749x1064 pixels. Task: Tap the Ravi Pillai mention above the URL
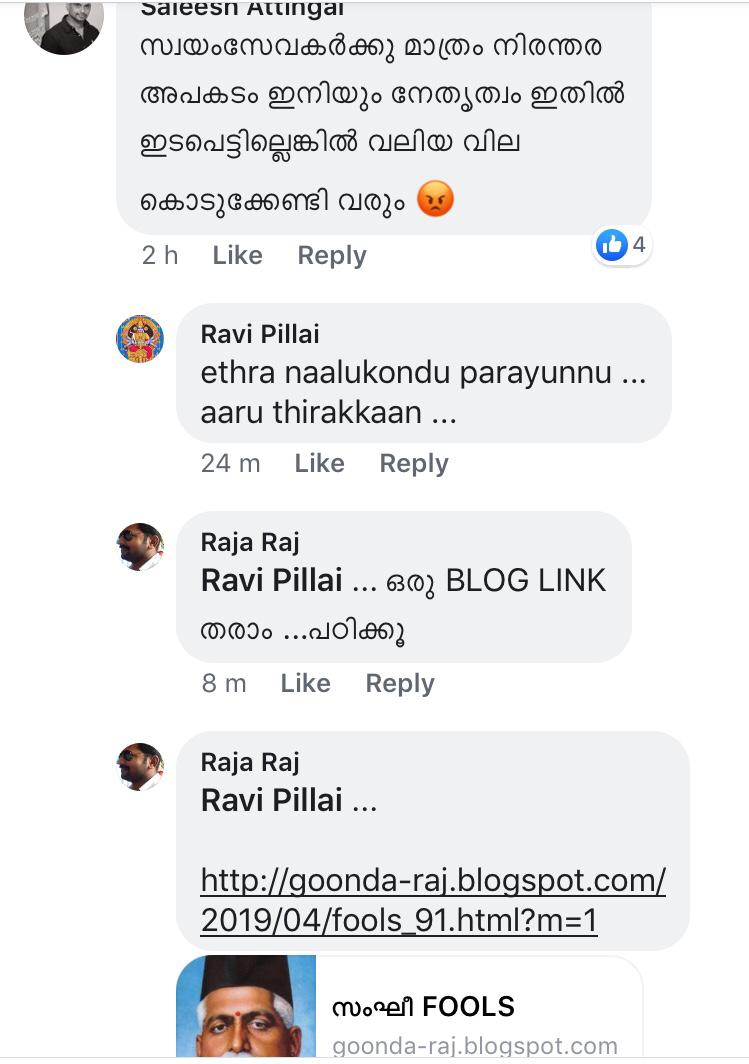(x=271, y=801)
